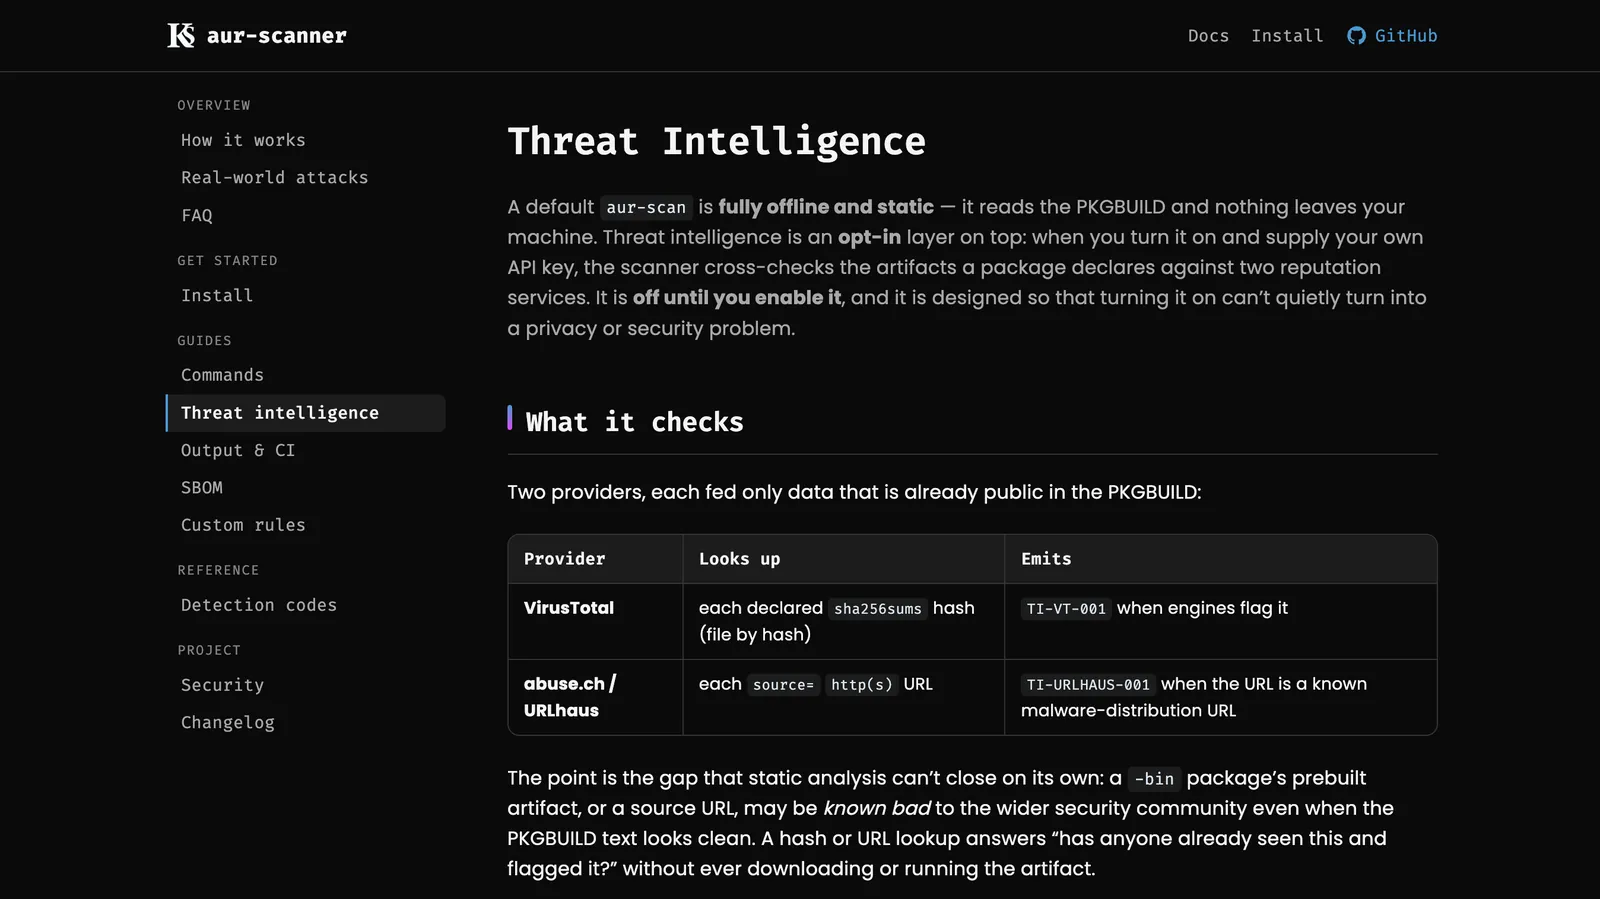Open the Custom rules guide
This screenshot has width=1600, height=899.
(243, 525)
